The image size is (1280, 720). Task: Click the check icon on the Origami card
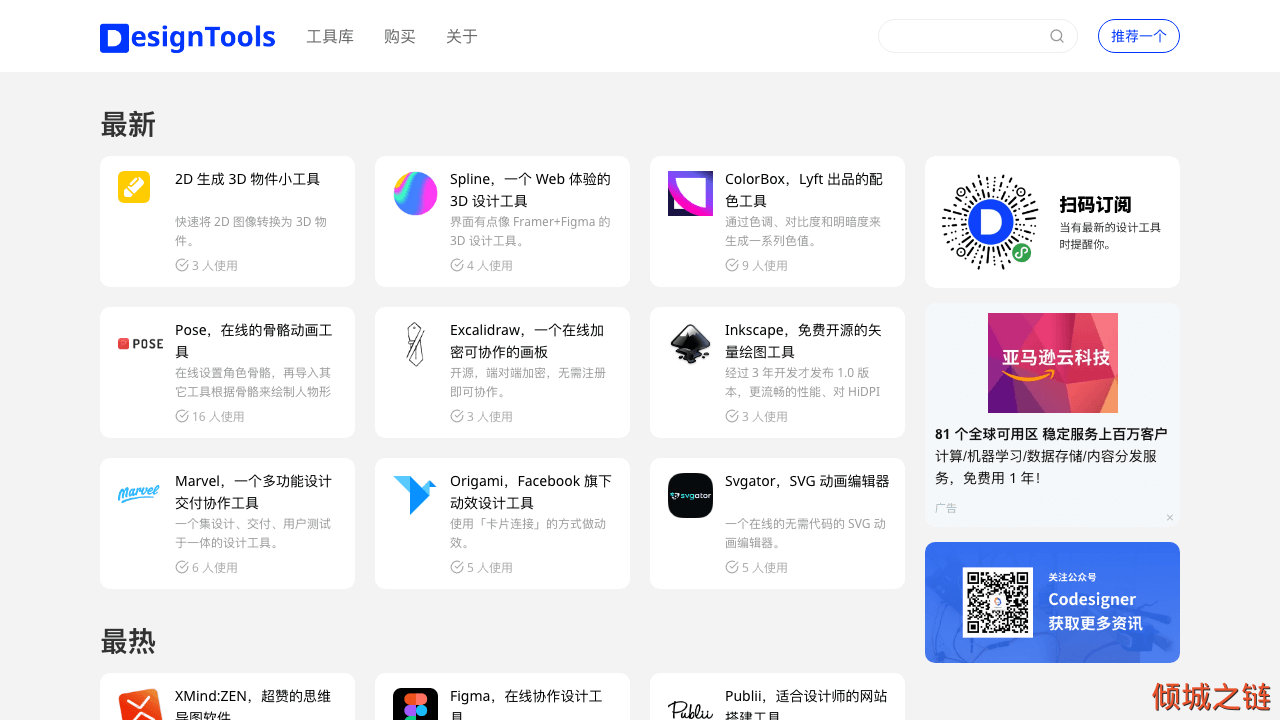tap(457, 567)
